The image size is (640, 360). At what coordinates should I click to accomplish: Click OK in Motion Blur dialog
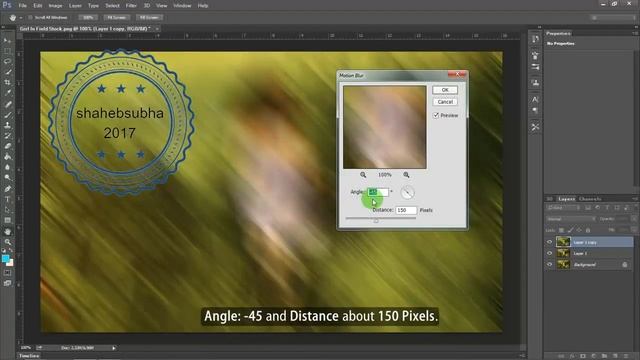coord(445,90)
